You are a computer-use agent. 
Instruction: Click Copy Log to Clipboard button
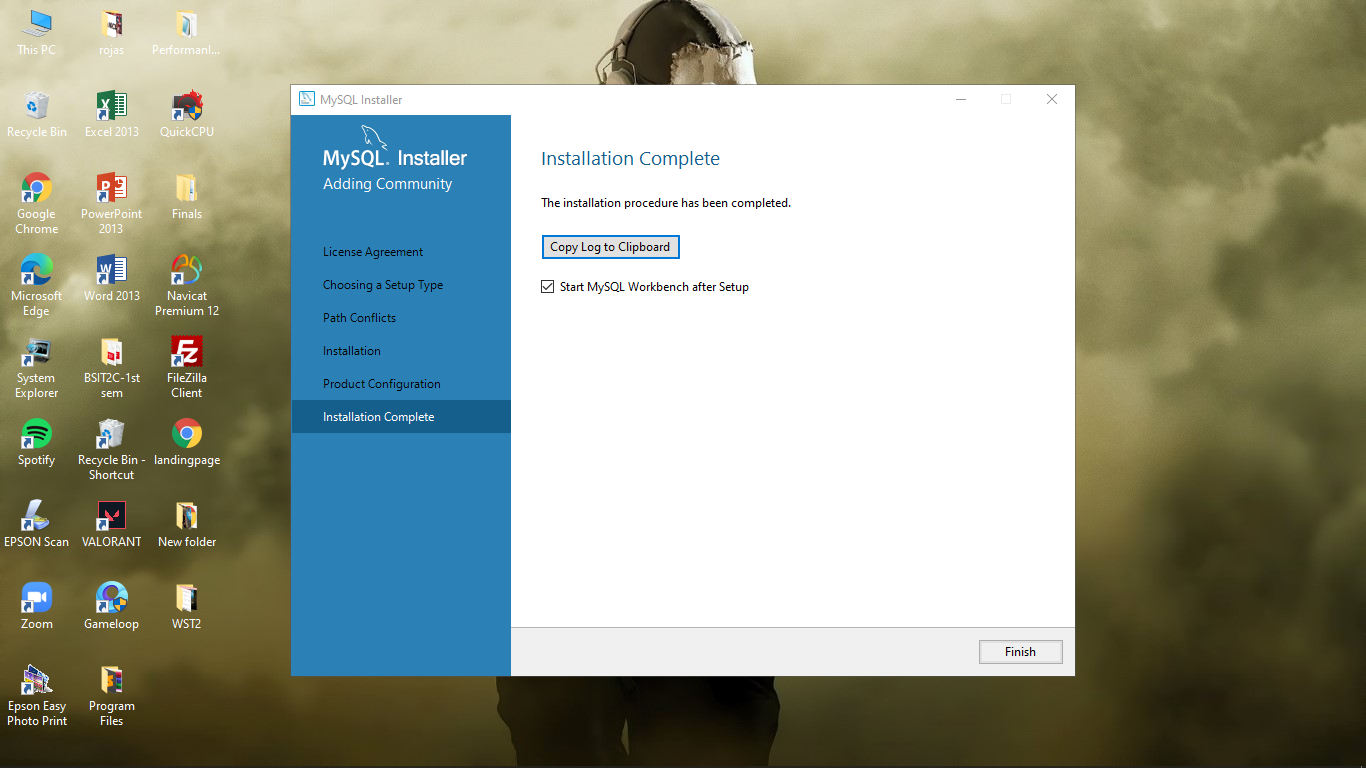click(610, 247)
